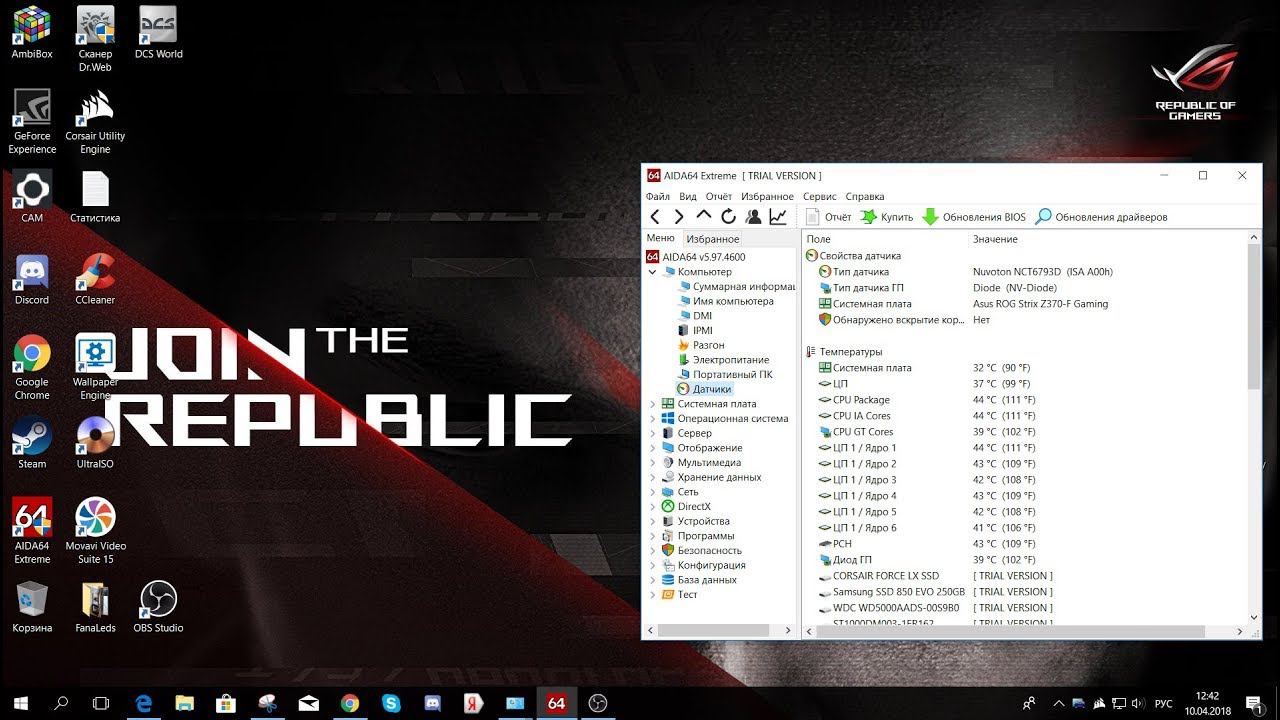The width and height of the screenshot is (1280, 720).
Task: Switch to the Избранное tab
Action: [x=712, y=239]
